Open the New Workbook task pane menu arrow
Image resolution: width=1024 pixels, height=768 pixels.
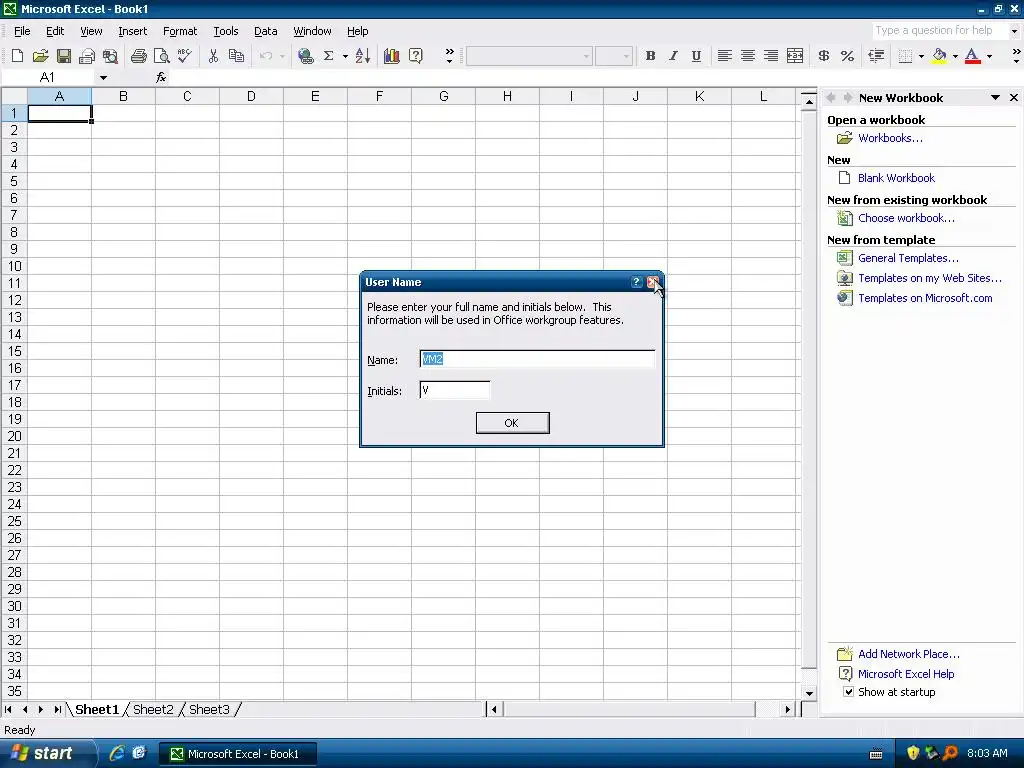[995, 98]
